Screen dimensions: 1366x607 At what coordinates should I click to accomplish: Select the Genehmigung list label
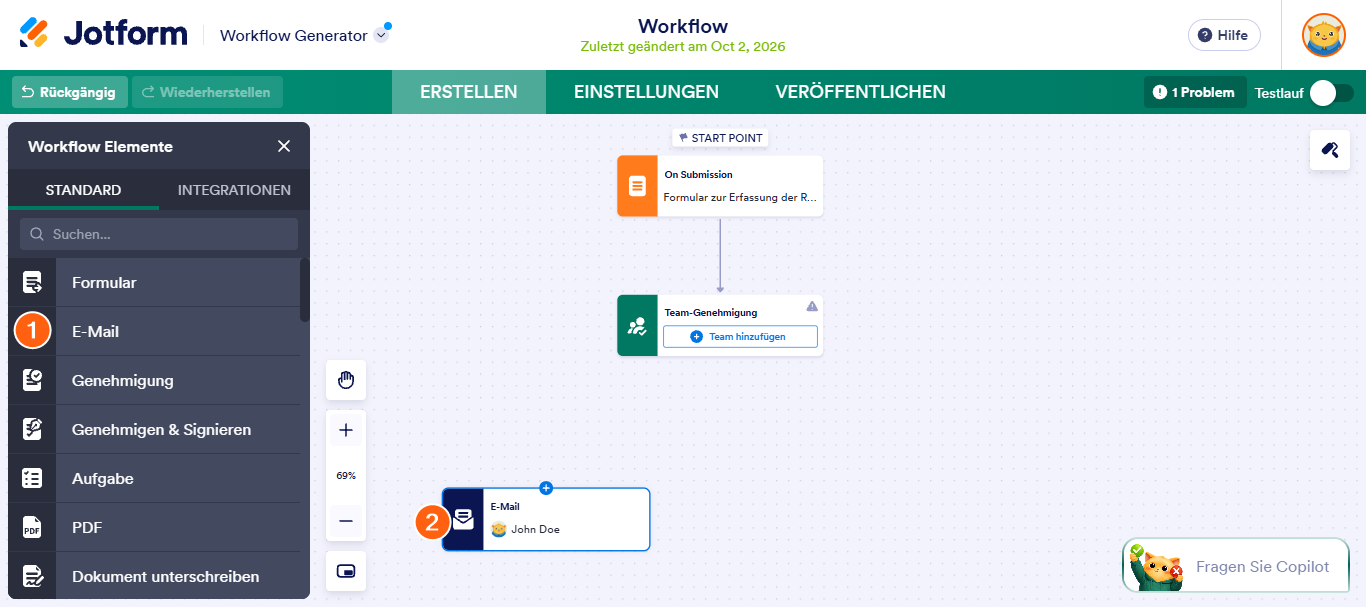point(123,380)
